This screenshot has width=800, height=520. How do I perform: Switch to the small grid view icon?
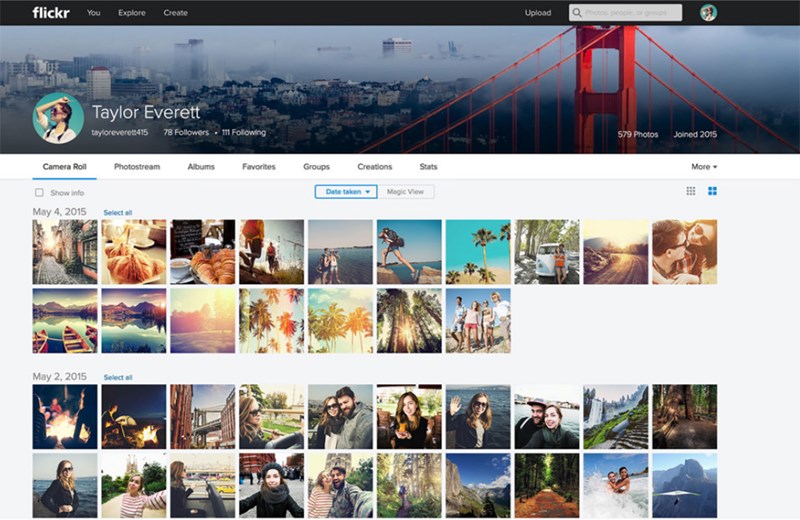point(690,191)
